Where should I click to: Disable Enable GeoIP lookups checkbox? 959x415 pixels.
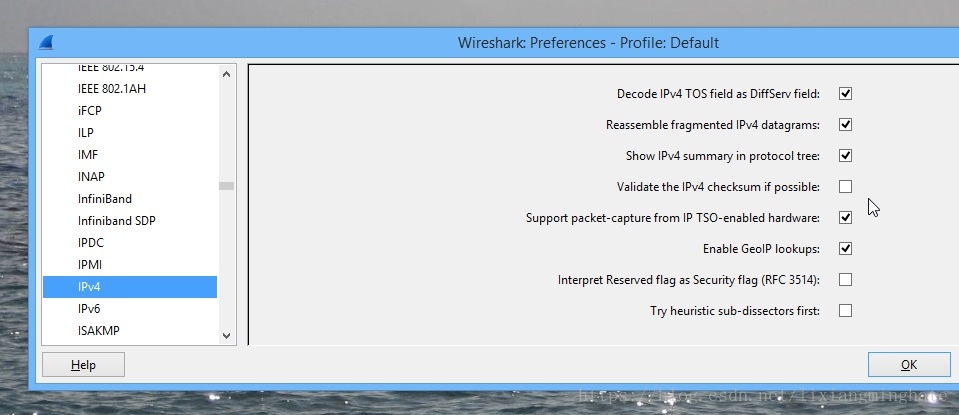coord(845,249)
